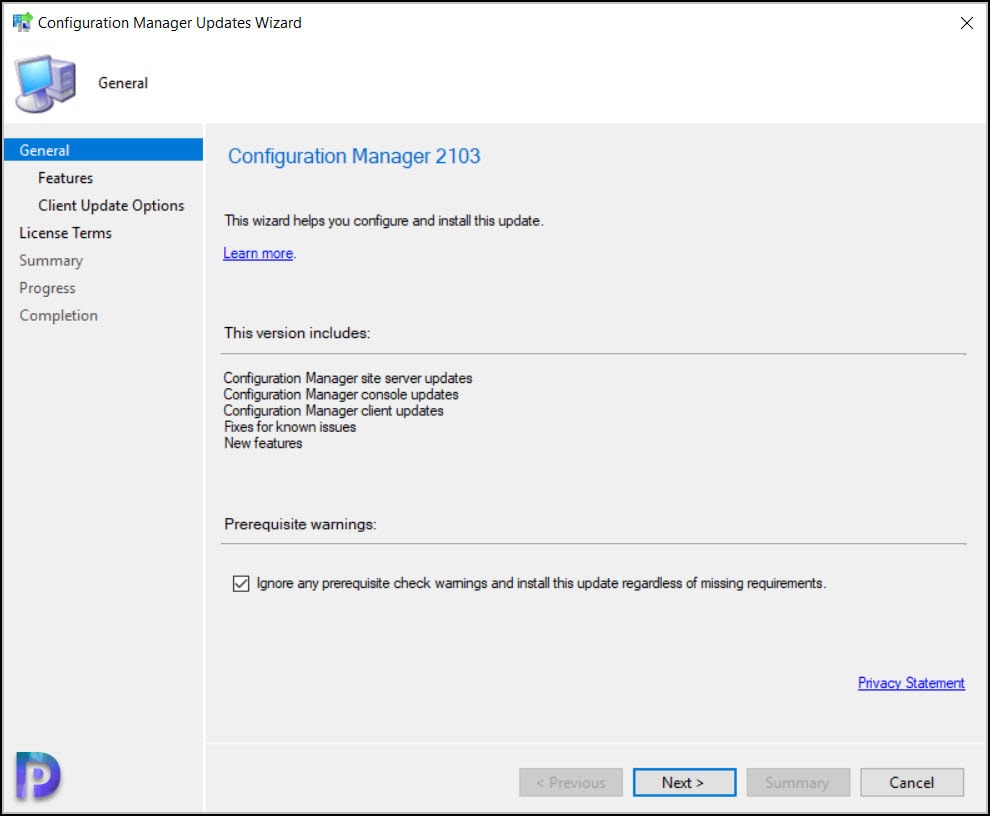Click 'Prerequisite warnings:' label

(x=300, y=524)
